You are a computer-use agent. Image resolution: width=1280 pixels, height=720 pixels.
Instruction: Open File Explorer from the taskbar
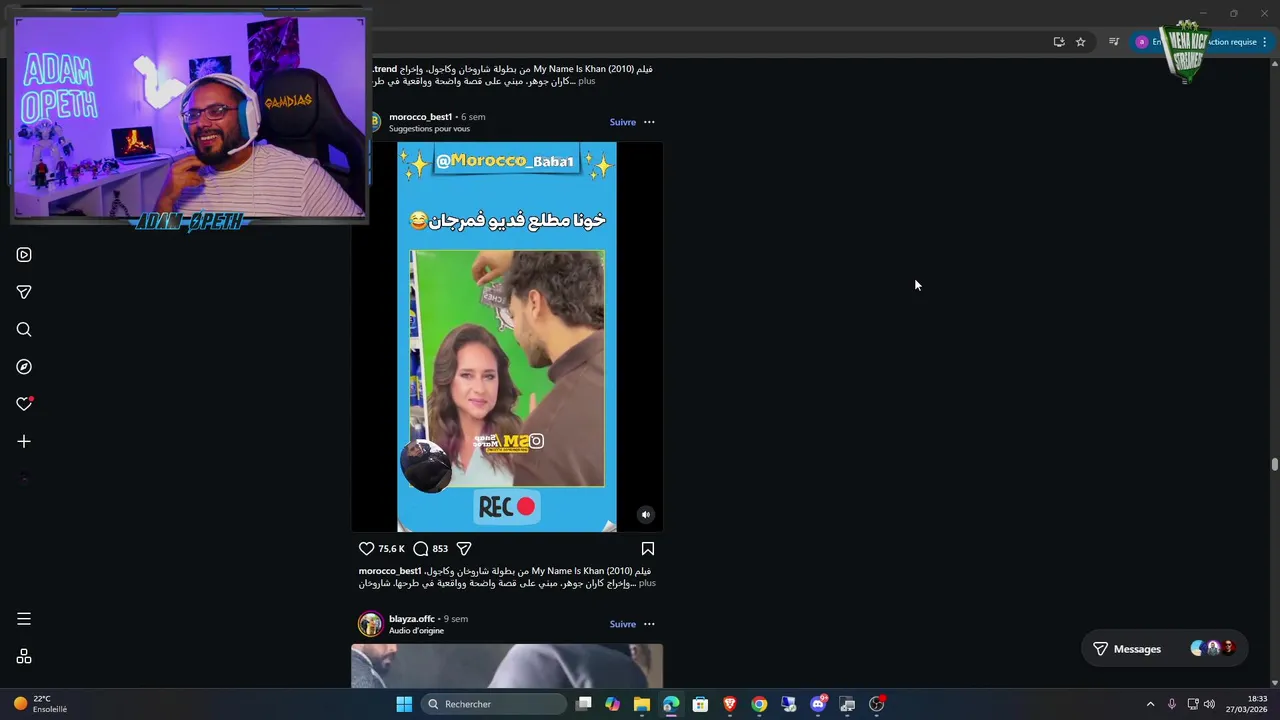(642, 704)
